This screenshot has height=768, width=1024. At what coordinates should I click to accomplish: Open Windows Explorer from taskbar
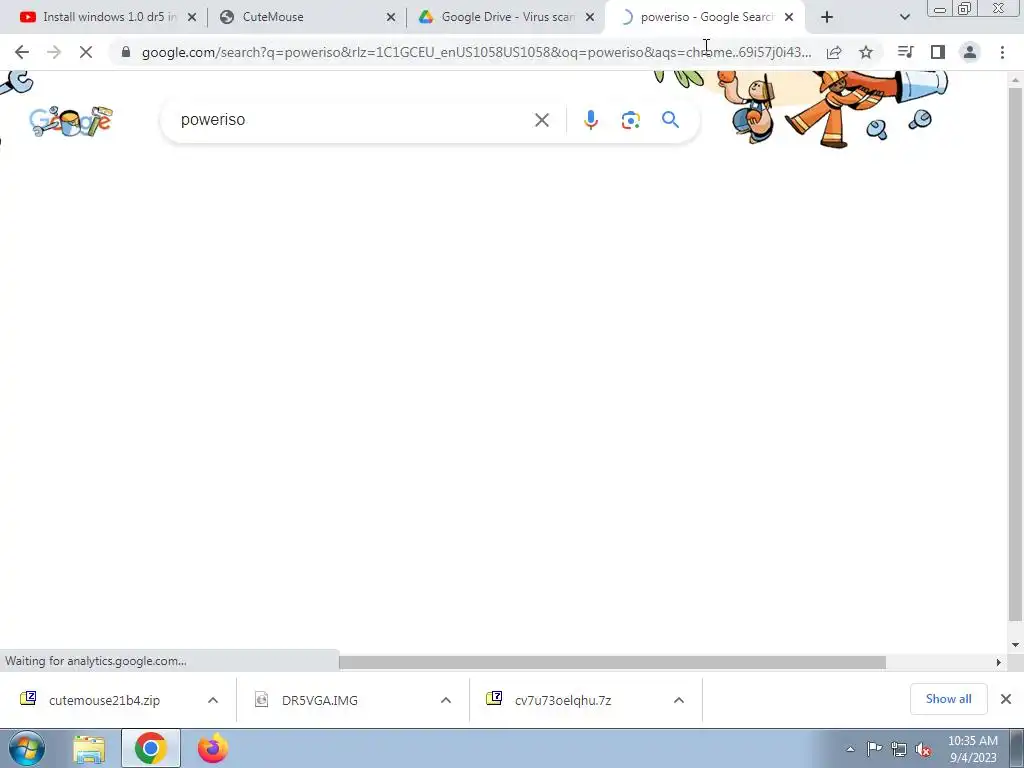(x=89, y=748)
